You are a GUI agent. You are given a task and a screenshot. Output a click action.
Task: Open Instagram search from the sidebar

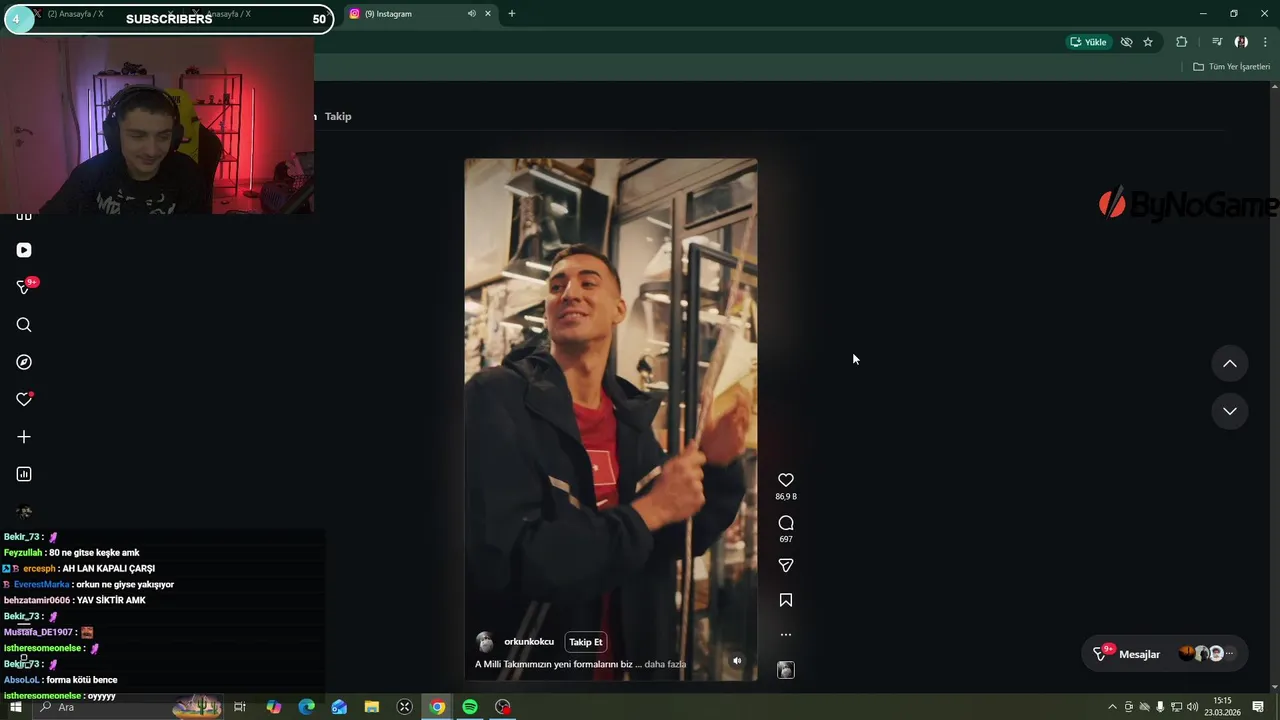pos(24,325)
